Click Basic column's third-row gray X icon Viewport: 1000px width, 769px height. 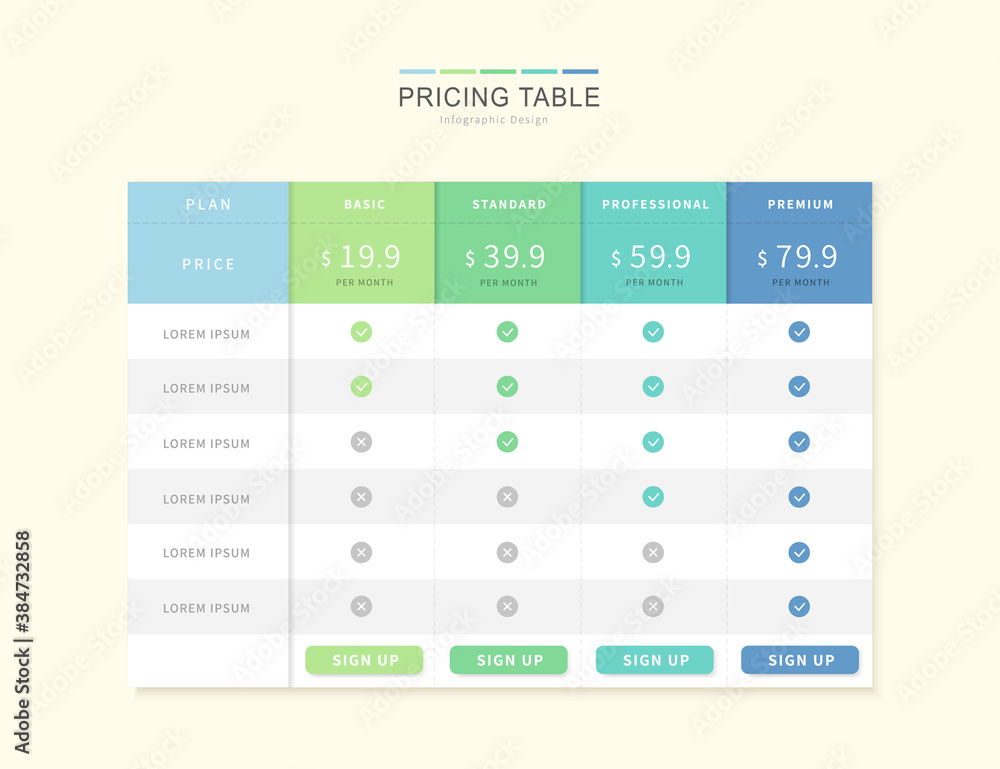pos(361,442)
